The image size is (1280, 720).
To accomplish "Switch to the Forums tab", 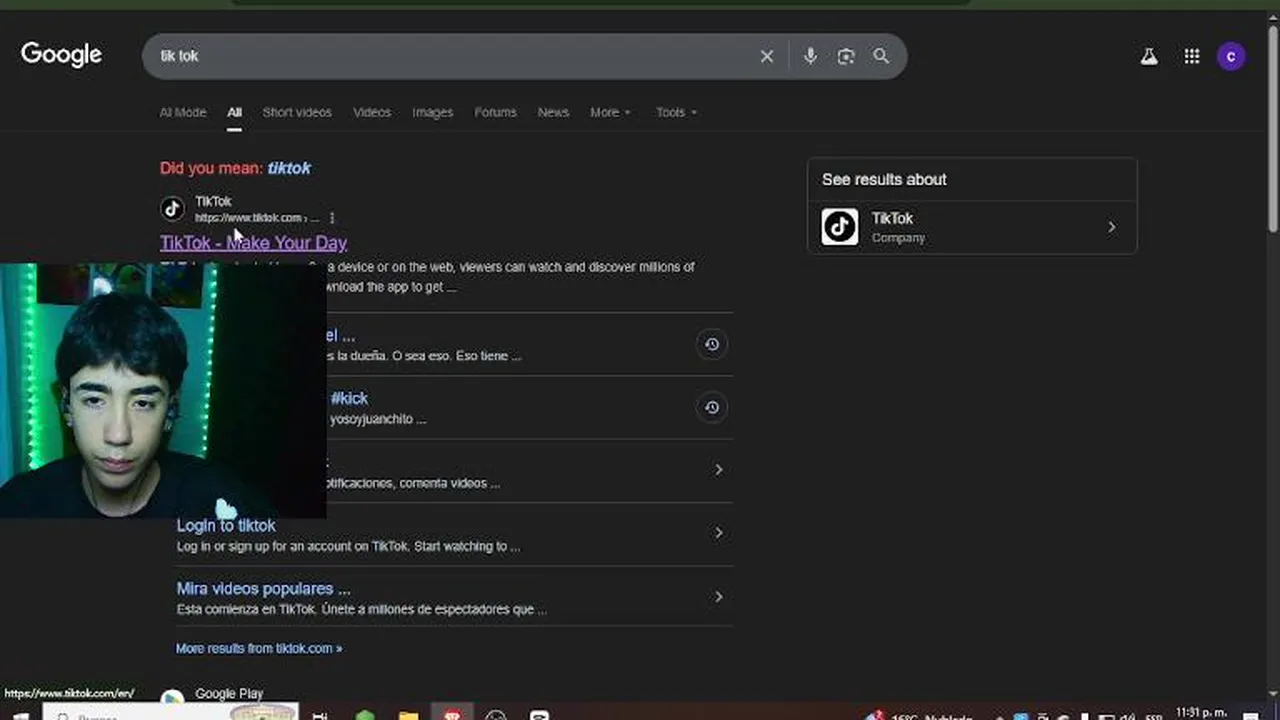I will (495, 112).
